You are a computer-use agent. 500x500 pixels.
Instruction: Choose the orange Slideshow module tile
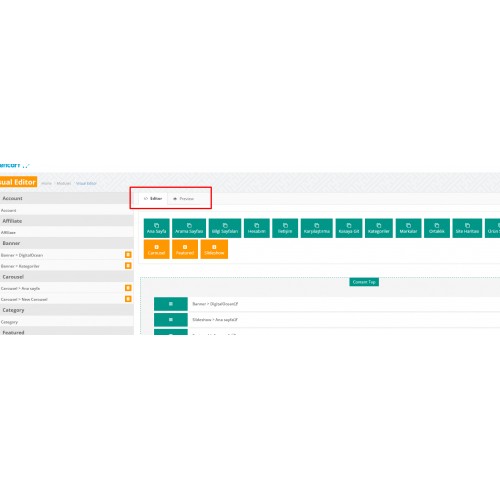pyautogui.click(x=214, y=249)
